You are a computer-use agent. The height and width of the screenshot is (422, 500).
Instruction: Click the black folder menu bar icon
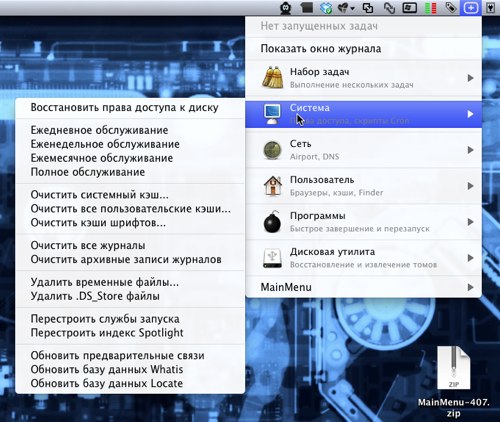(306, 7)
